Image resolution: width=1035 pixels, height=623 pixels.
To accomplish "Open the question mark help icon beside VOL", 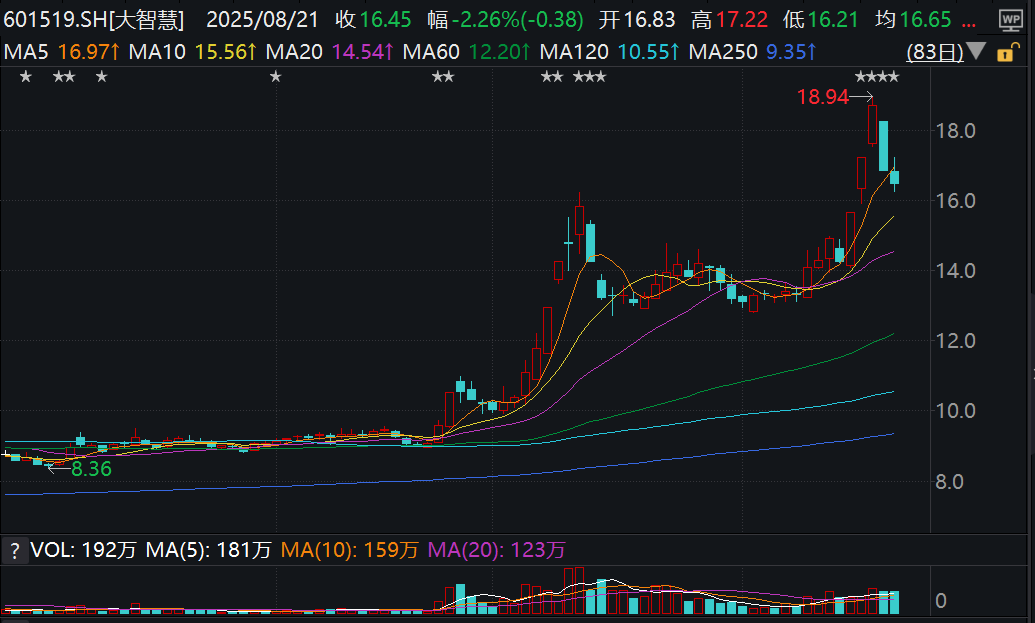I will [15, 550].
